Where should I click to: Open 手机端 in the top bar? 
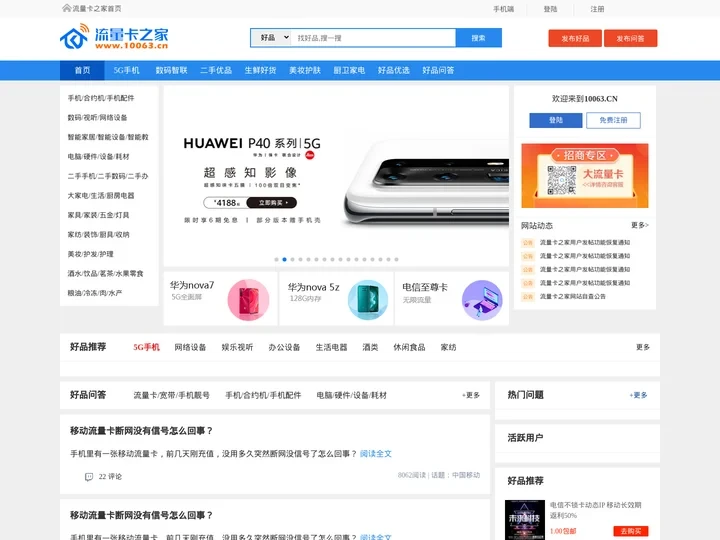(x=504, y=9)
